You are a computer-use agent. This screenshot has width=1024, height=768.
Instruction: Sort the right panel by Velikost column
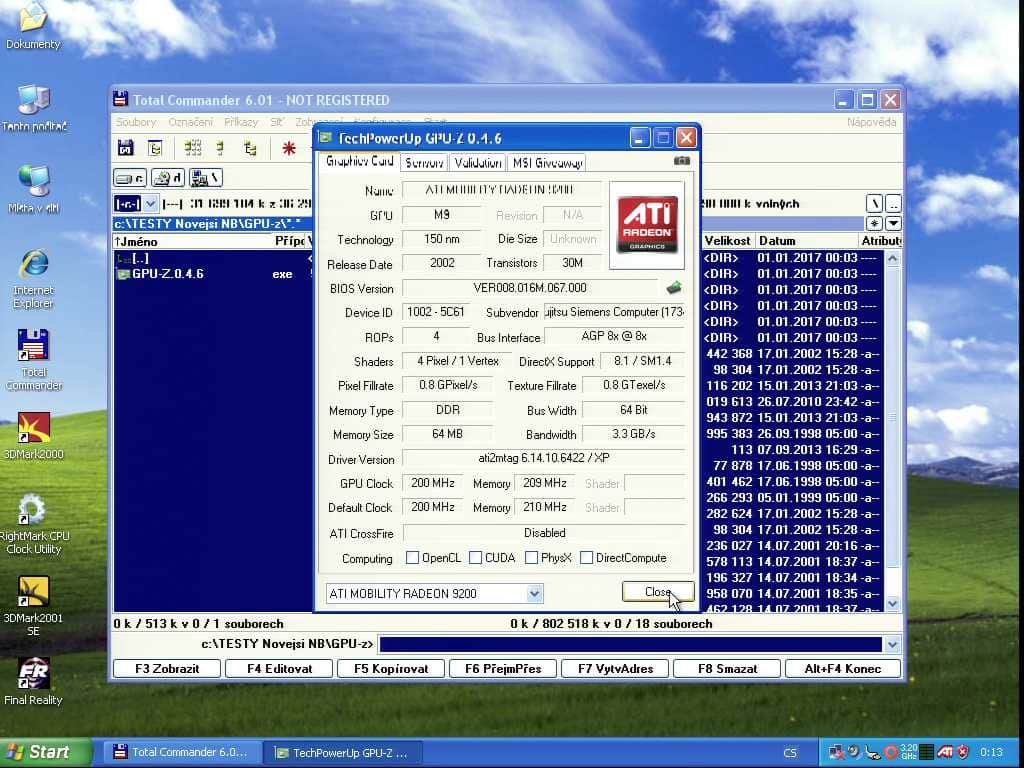[x=728, y=241]
